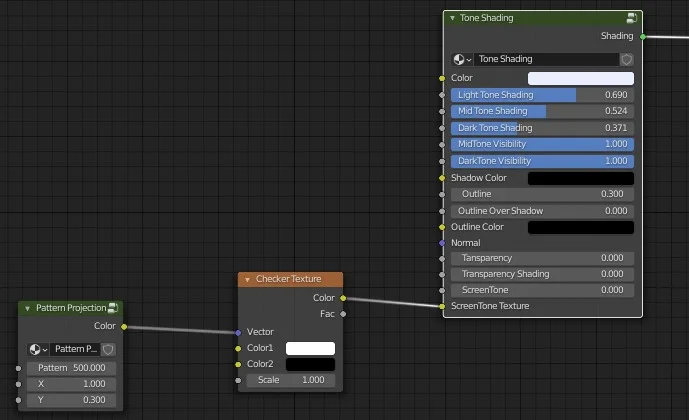Open the Shadow Color swatch
689x420 pixels.
[580, 178]
